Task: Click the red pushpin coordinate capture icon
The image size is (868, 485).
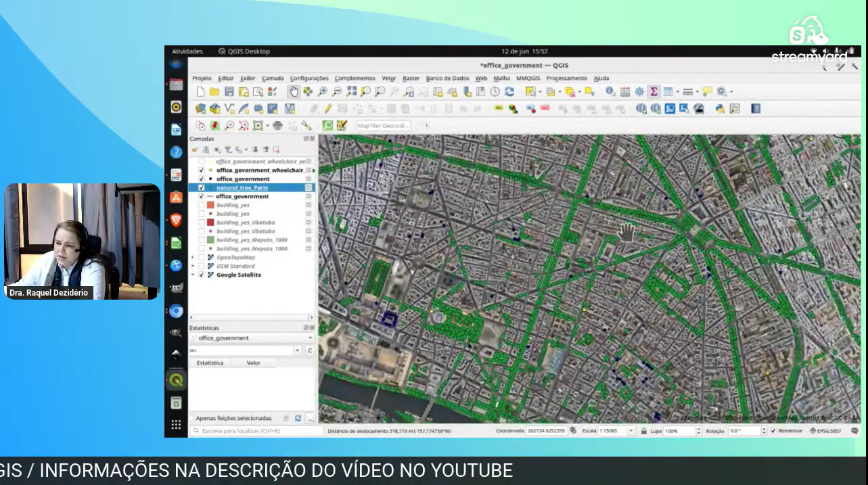Action: pyautogui.click(x=214, y=126)
